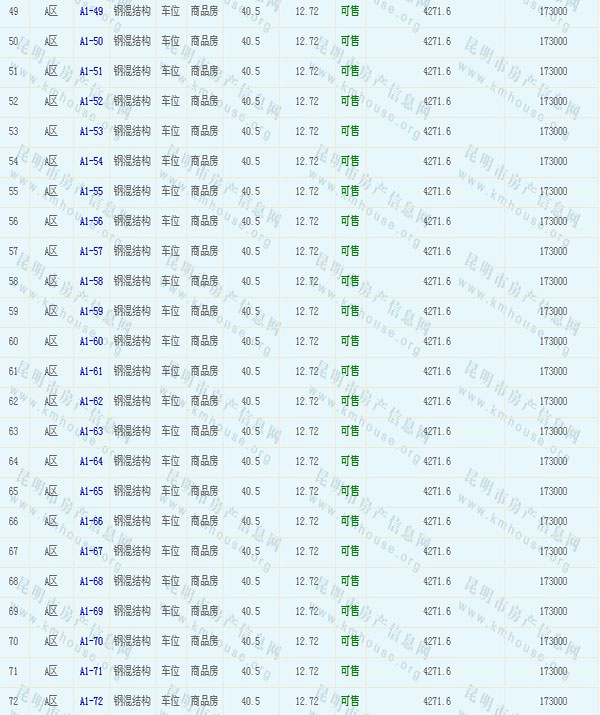Select the 173000 price in row 66

(x=553, y=521)
